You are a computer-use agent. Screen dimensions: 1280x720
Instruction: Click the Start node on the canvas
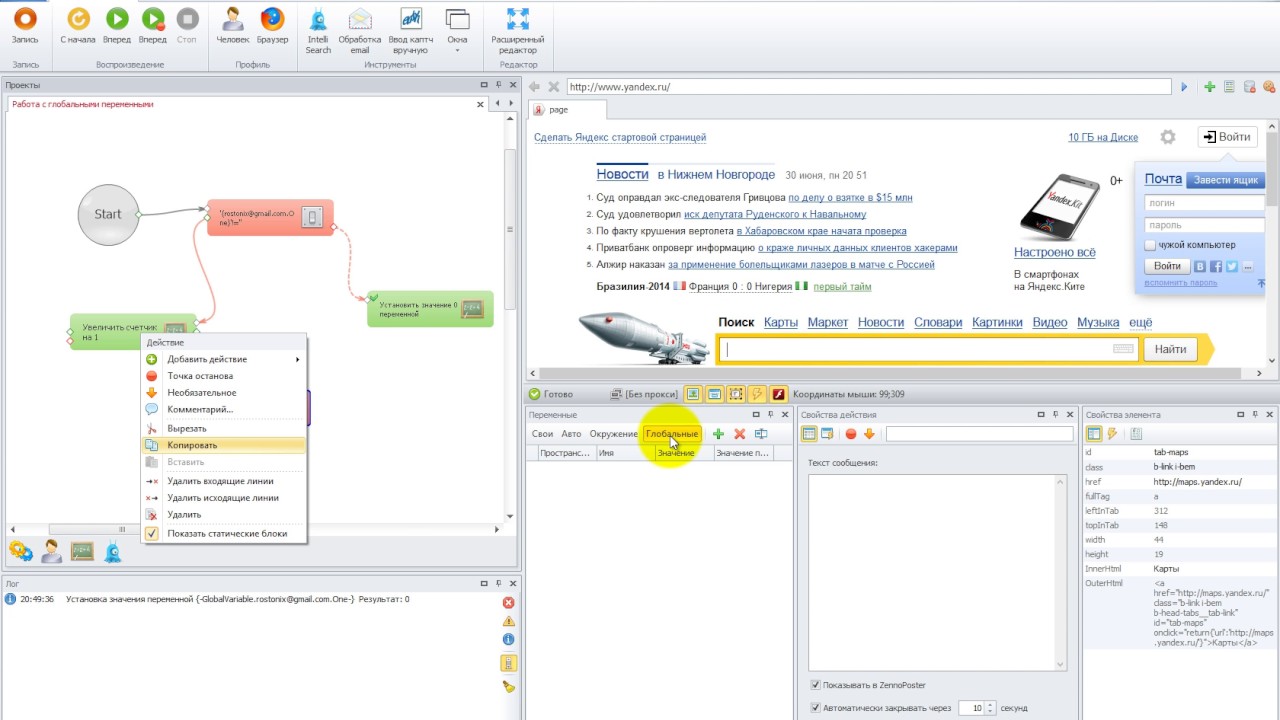coord(108,214)
